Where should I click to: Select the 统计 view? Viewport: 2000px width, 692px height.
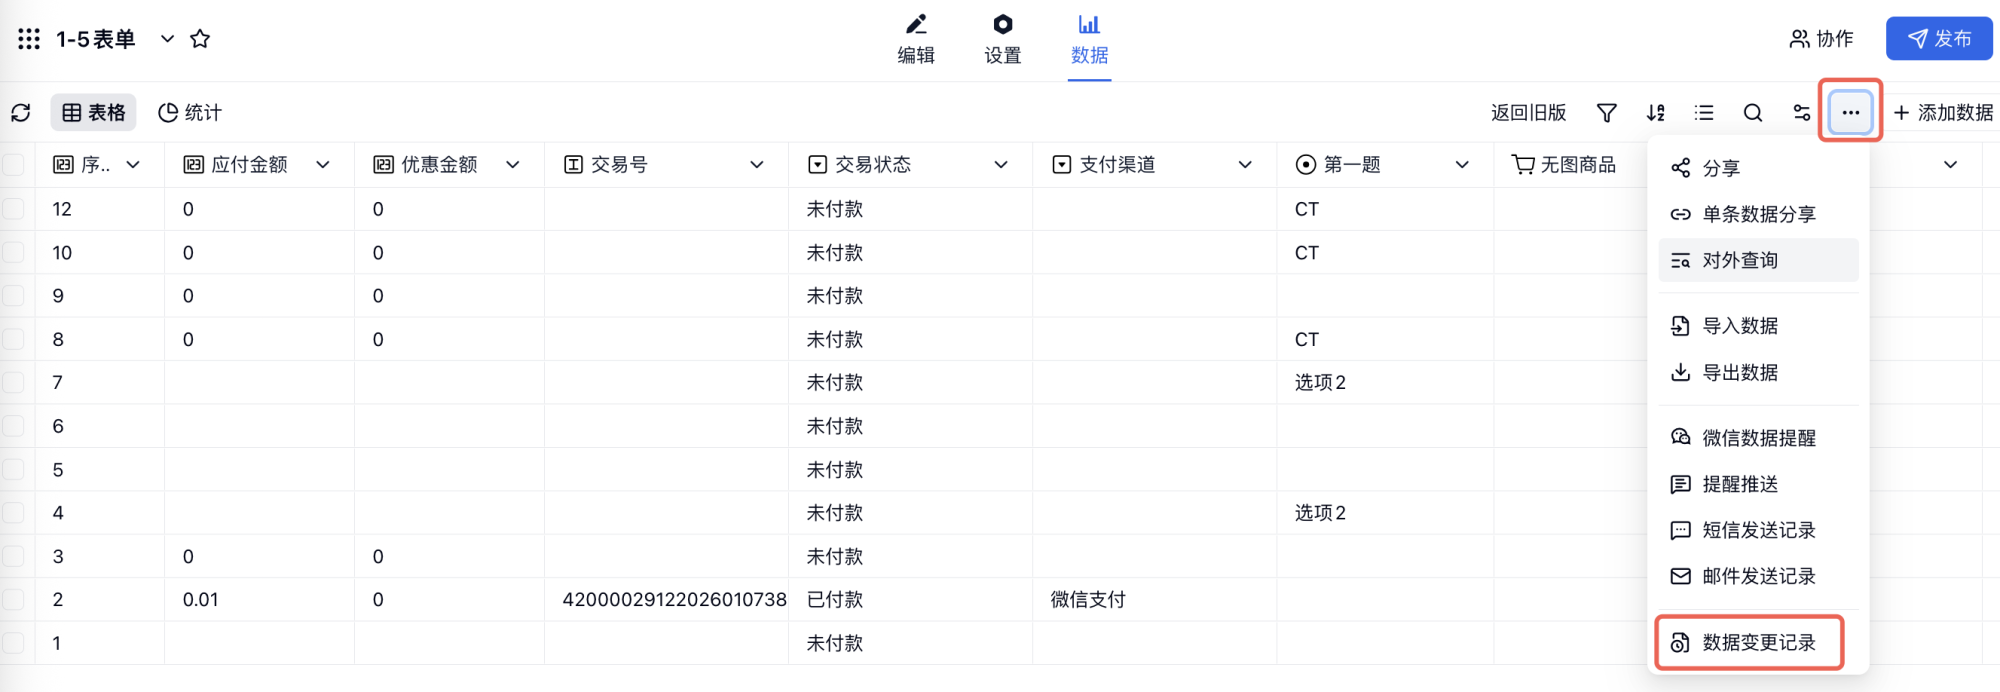click(190, 113)
